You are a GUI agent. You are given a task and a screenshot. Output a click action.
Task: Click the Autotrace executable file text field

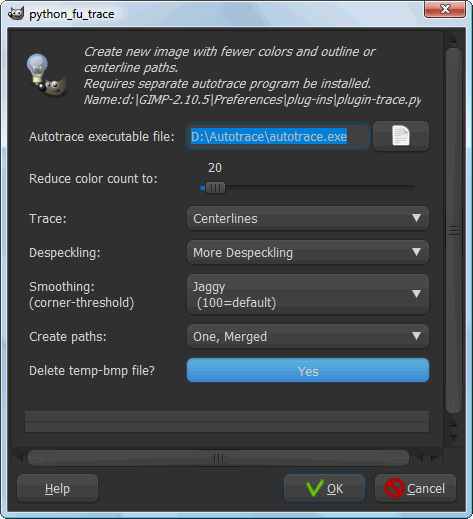pyautogui.click(x=278, y=136)
